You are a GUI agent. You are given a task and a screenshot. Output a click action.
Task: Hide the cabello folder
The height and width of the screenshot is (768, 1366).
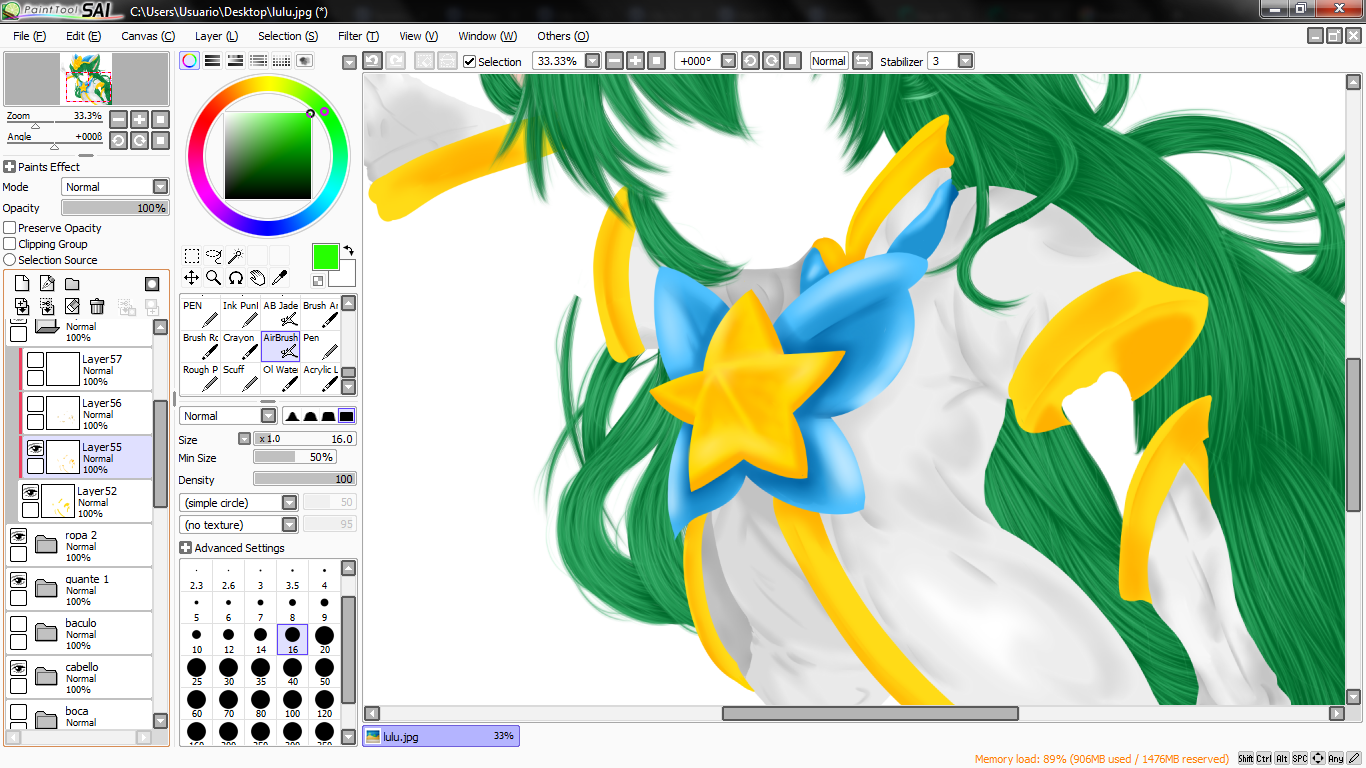click(x=18, y=669)
